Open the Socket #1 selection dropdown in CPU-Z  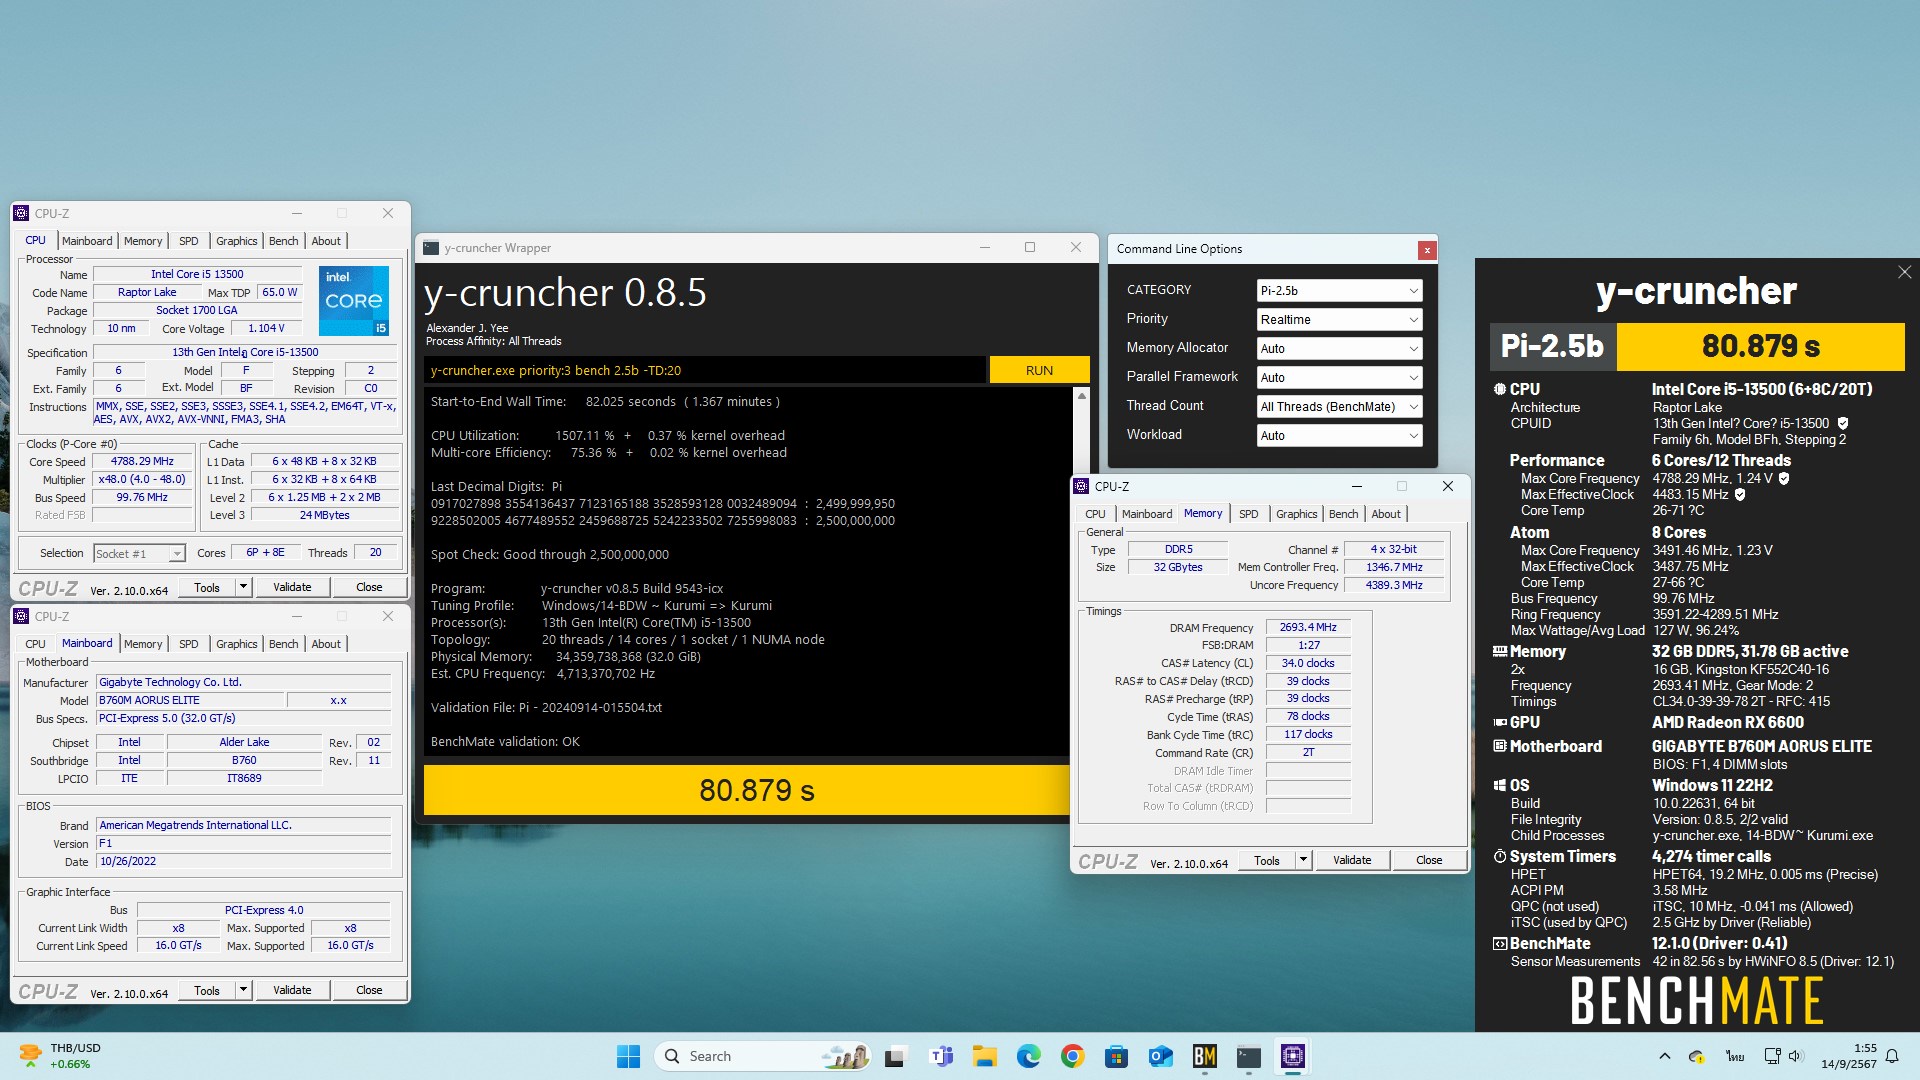pyautogui.click(x=139, y=553)
